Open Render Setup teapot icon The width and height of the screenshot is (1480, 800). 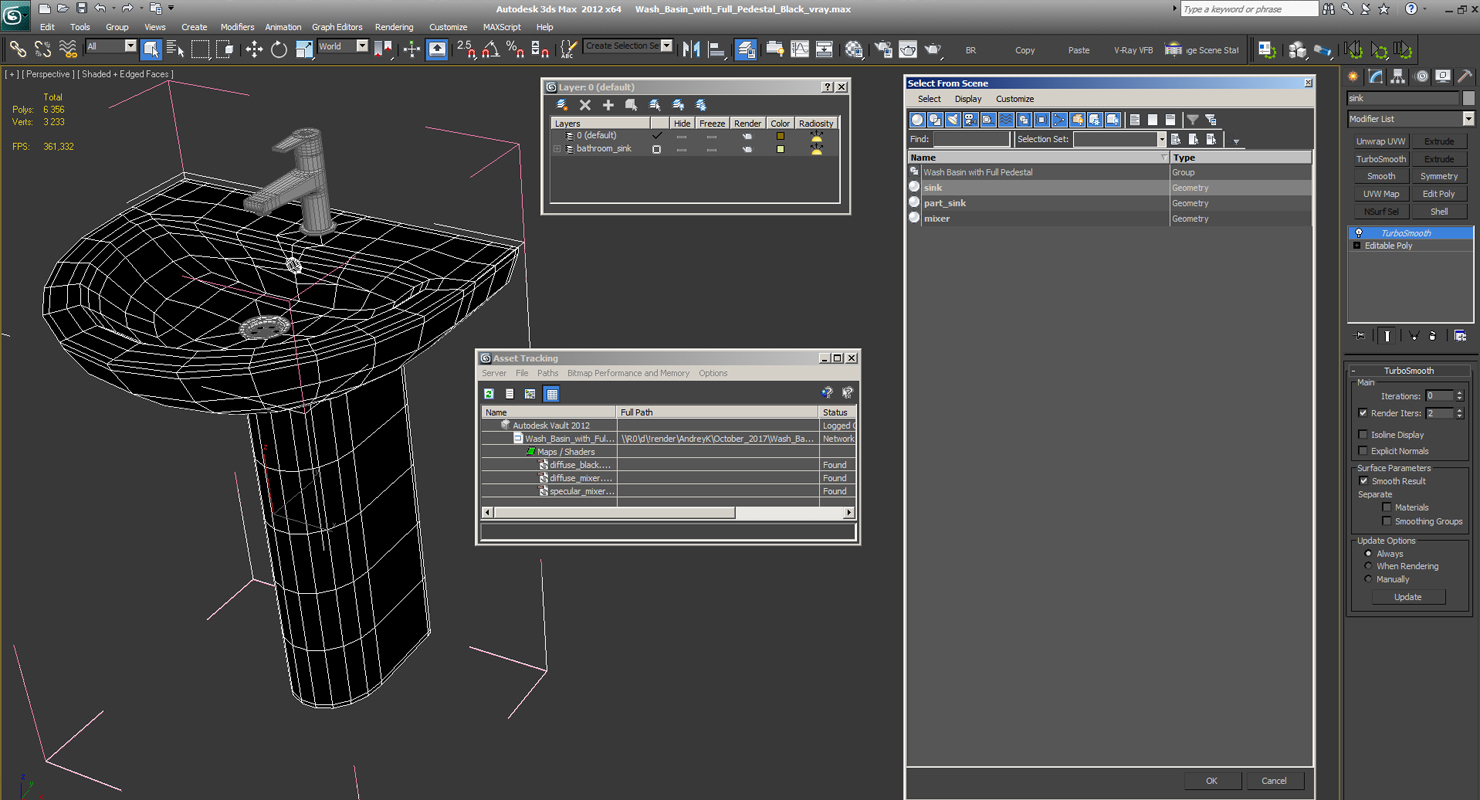click(884, 49)
